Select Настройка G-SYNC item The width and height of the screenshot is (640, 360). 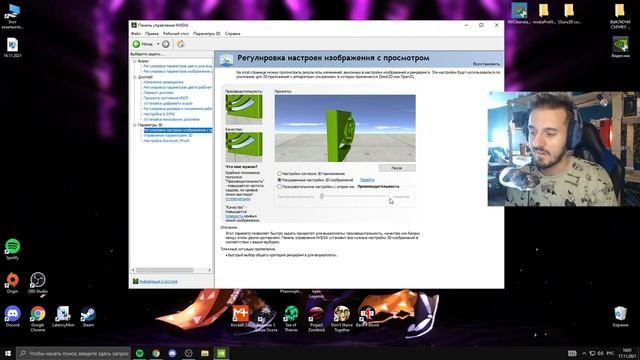click(x=159, y=114)
